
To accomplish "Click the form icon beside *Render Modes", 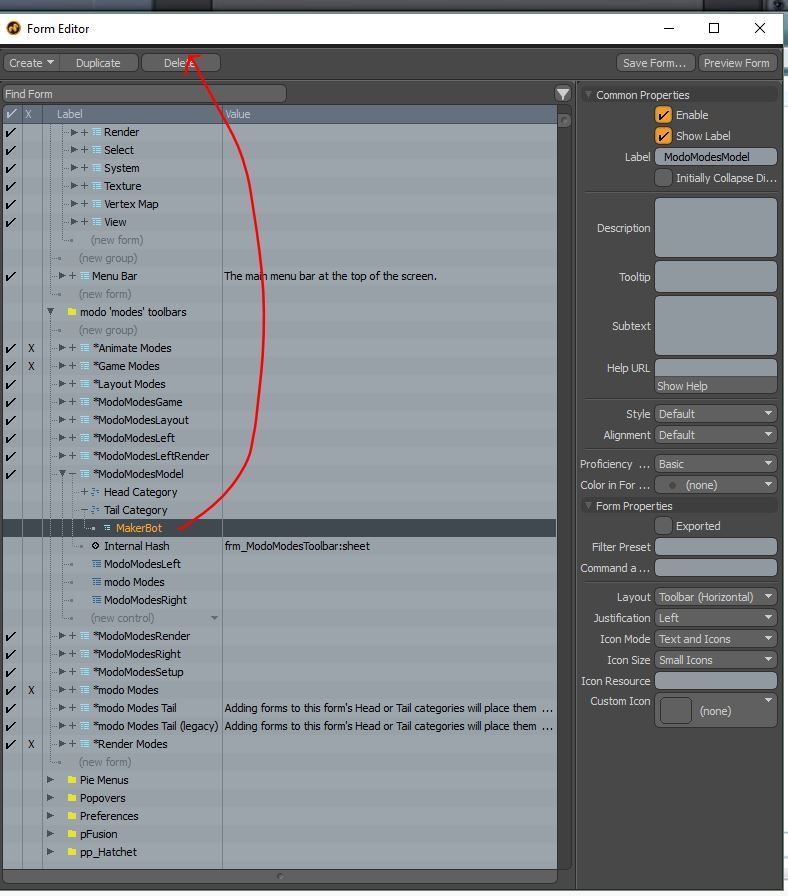I will pos(85,744).
